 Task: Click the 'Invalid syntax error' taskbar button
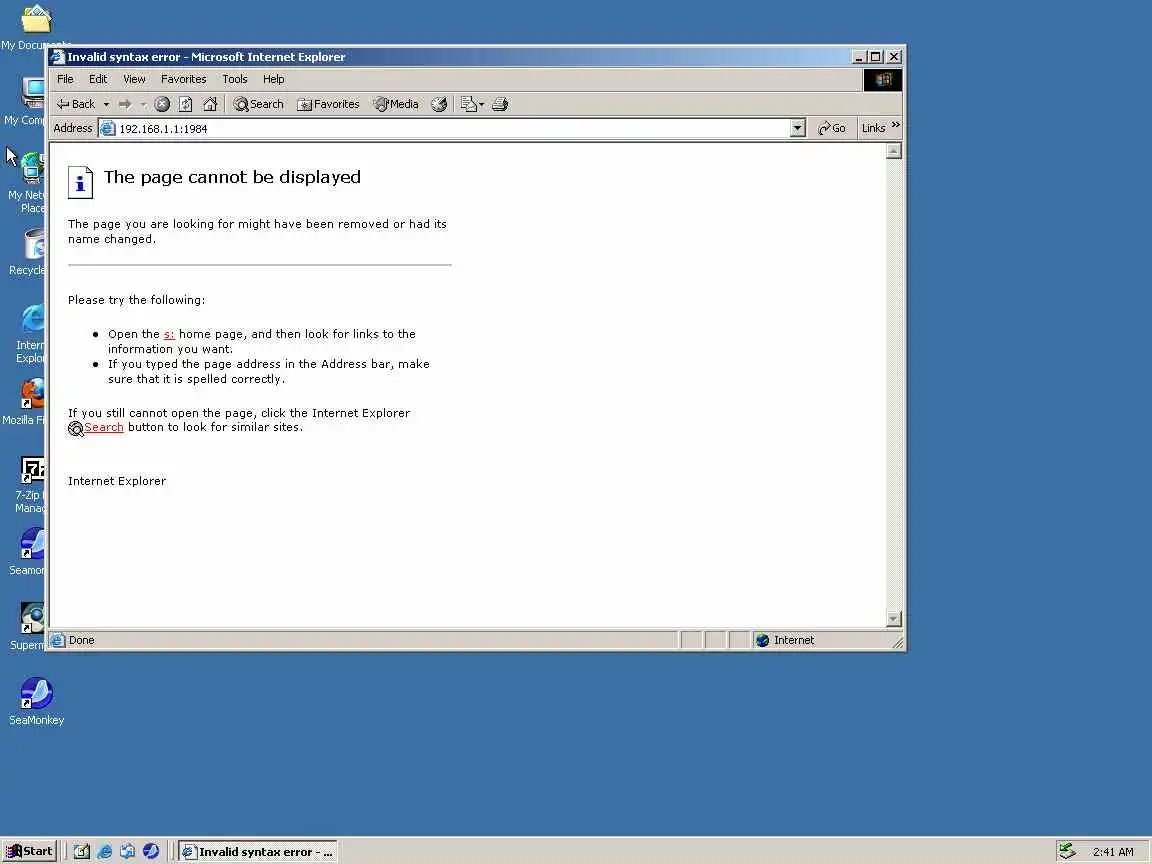258,852
